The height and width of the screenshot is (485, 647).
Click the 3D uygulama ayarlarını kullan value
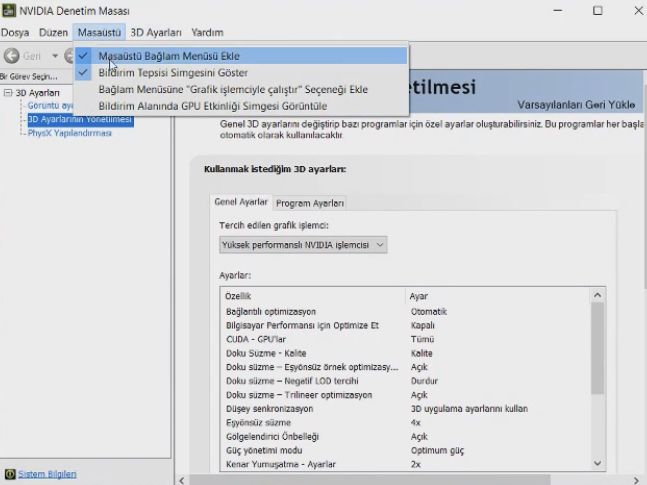[x=469, y=409]
